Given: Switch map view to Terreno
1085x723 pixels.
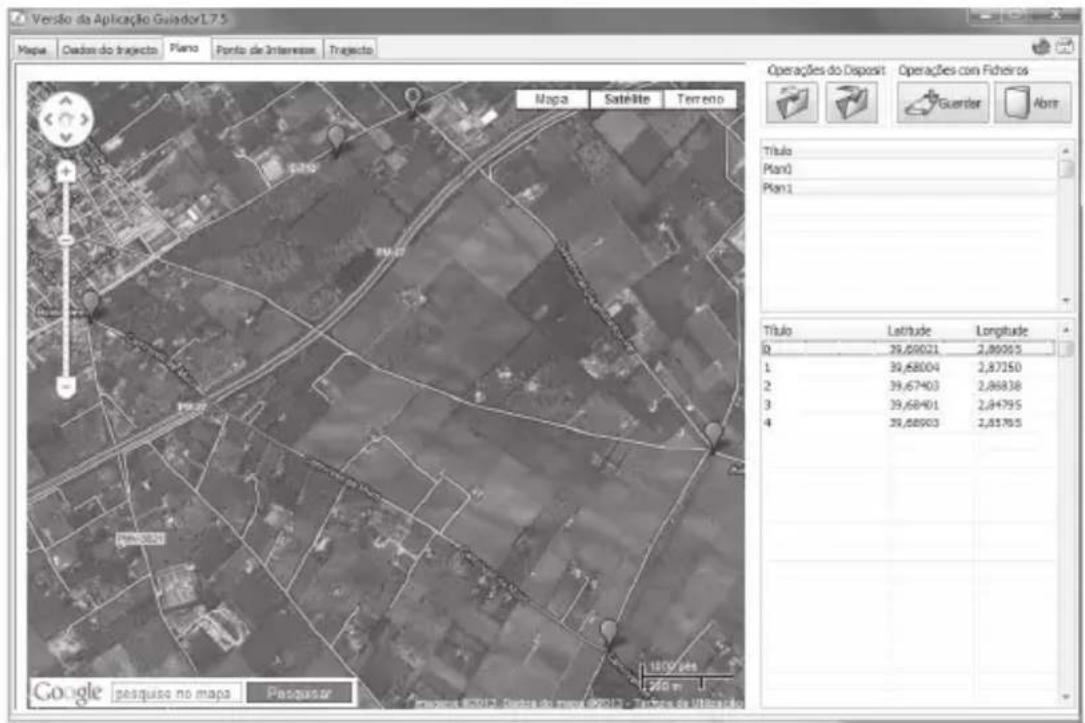Looking at the screenshot, I should pos(700,99).
